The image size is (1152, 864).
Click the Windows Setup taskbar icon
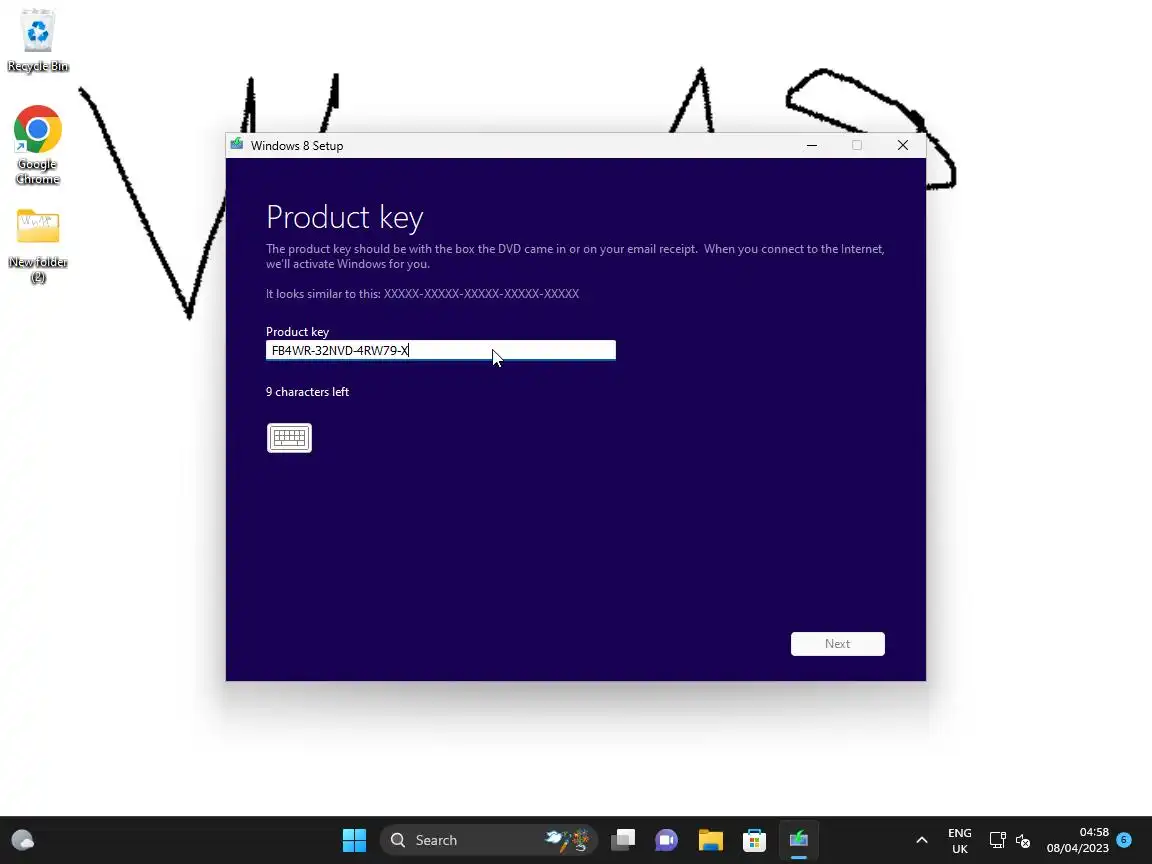799,840
